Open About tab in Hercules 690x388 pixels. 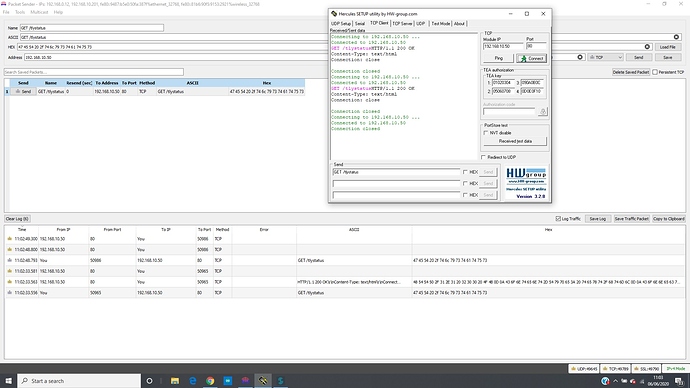pyautogui.click(x=459, y=24)
